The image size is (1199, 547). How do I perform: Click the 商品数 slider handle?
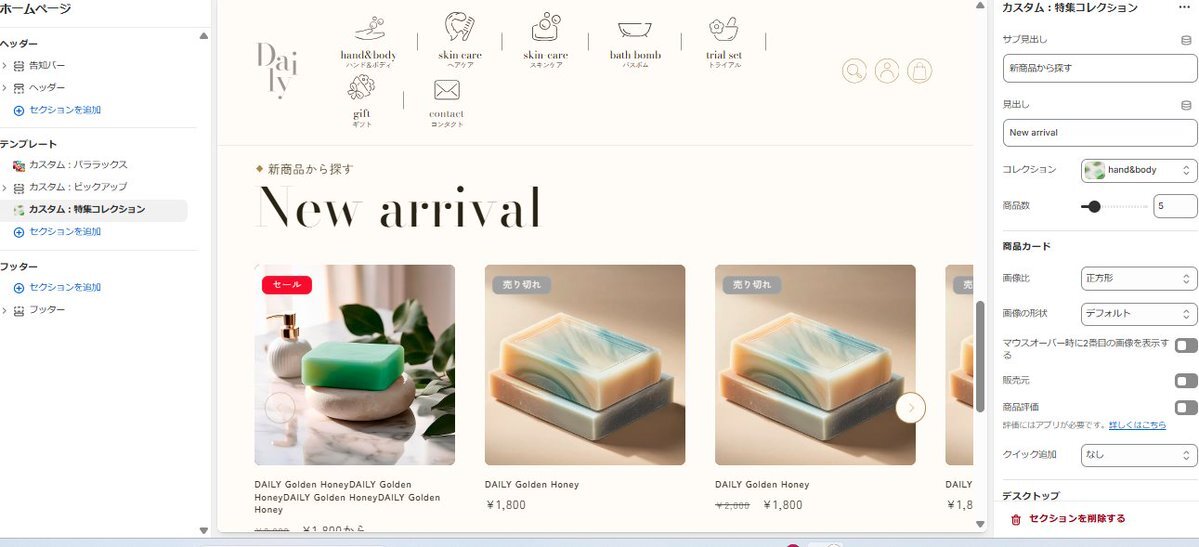click(x=1094, y=206)
